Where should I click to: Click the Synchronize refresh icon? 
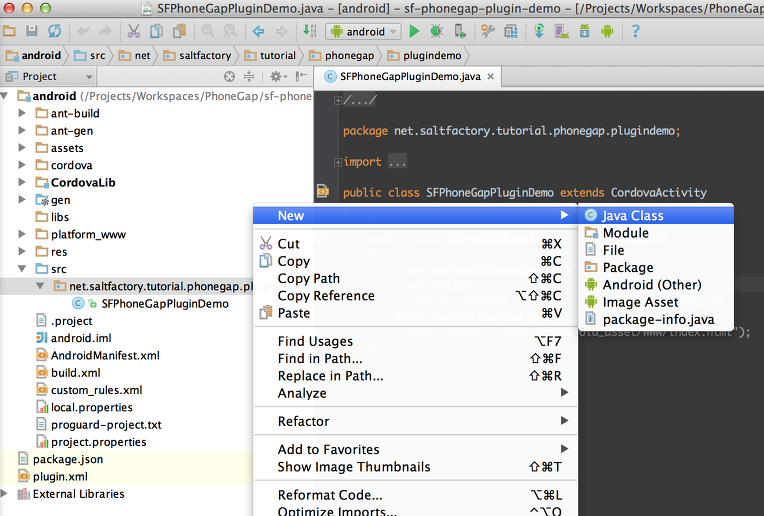point(54,32)
